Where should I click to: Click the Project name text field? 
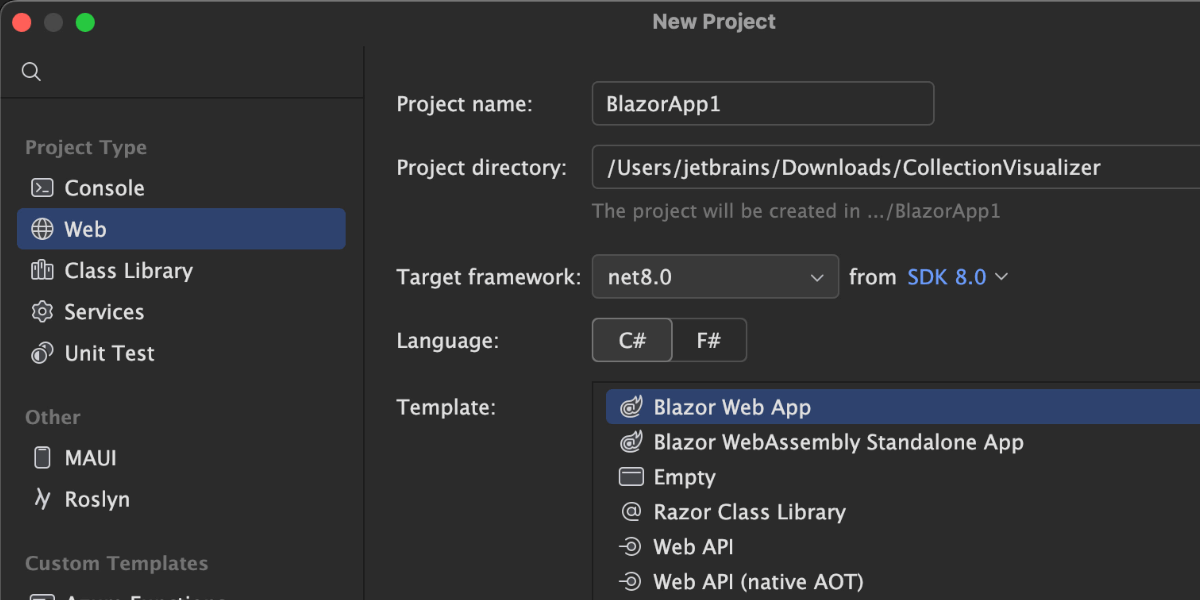[762, 104]
